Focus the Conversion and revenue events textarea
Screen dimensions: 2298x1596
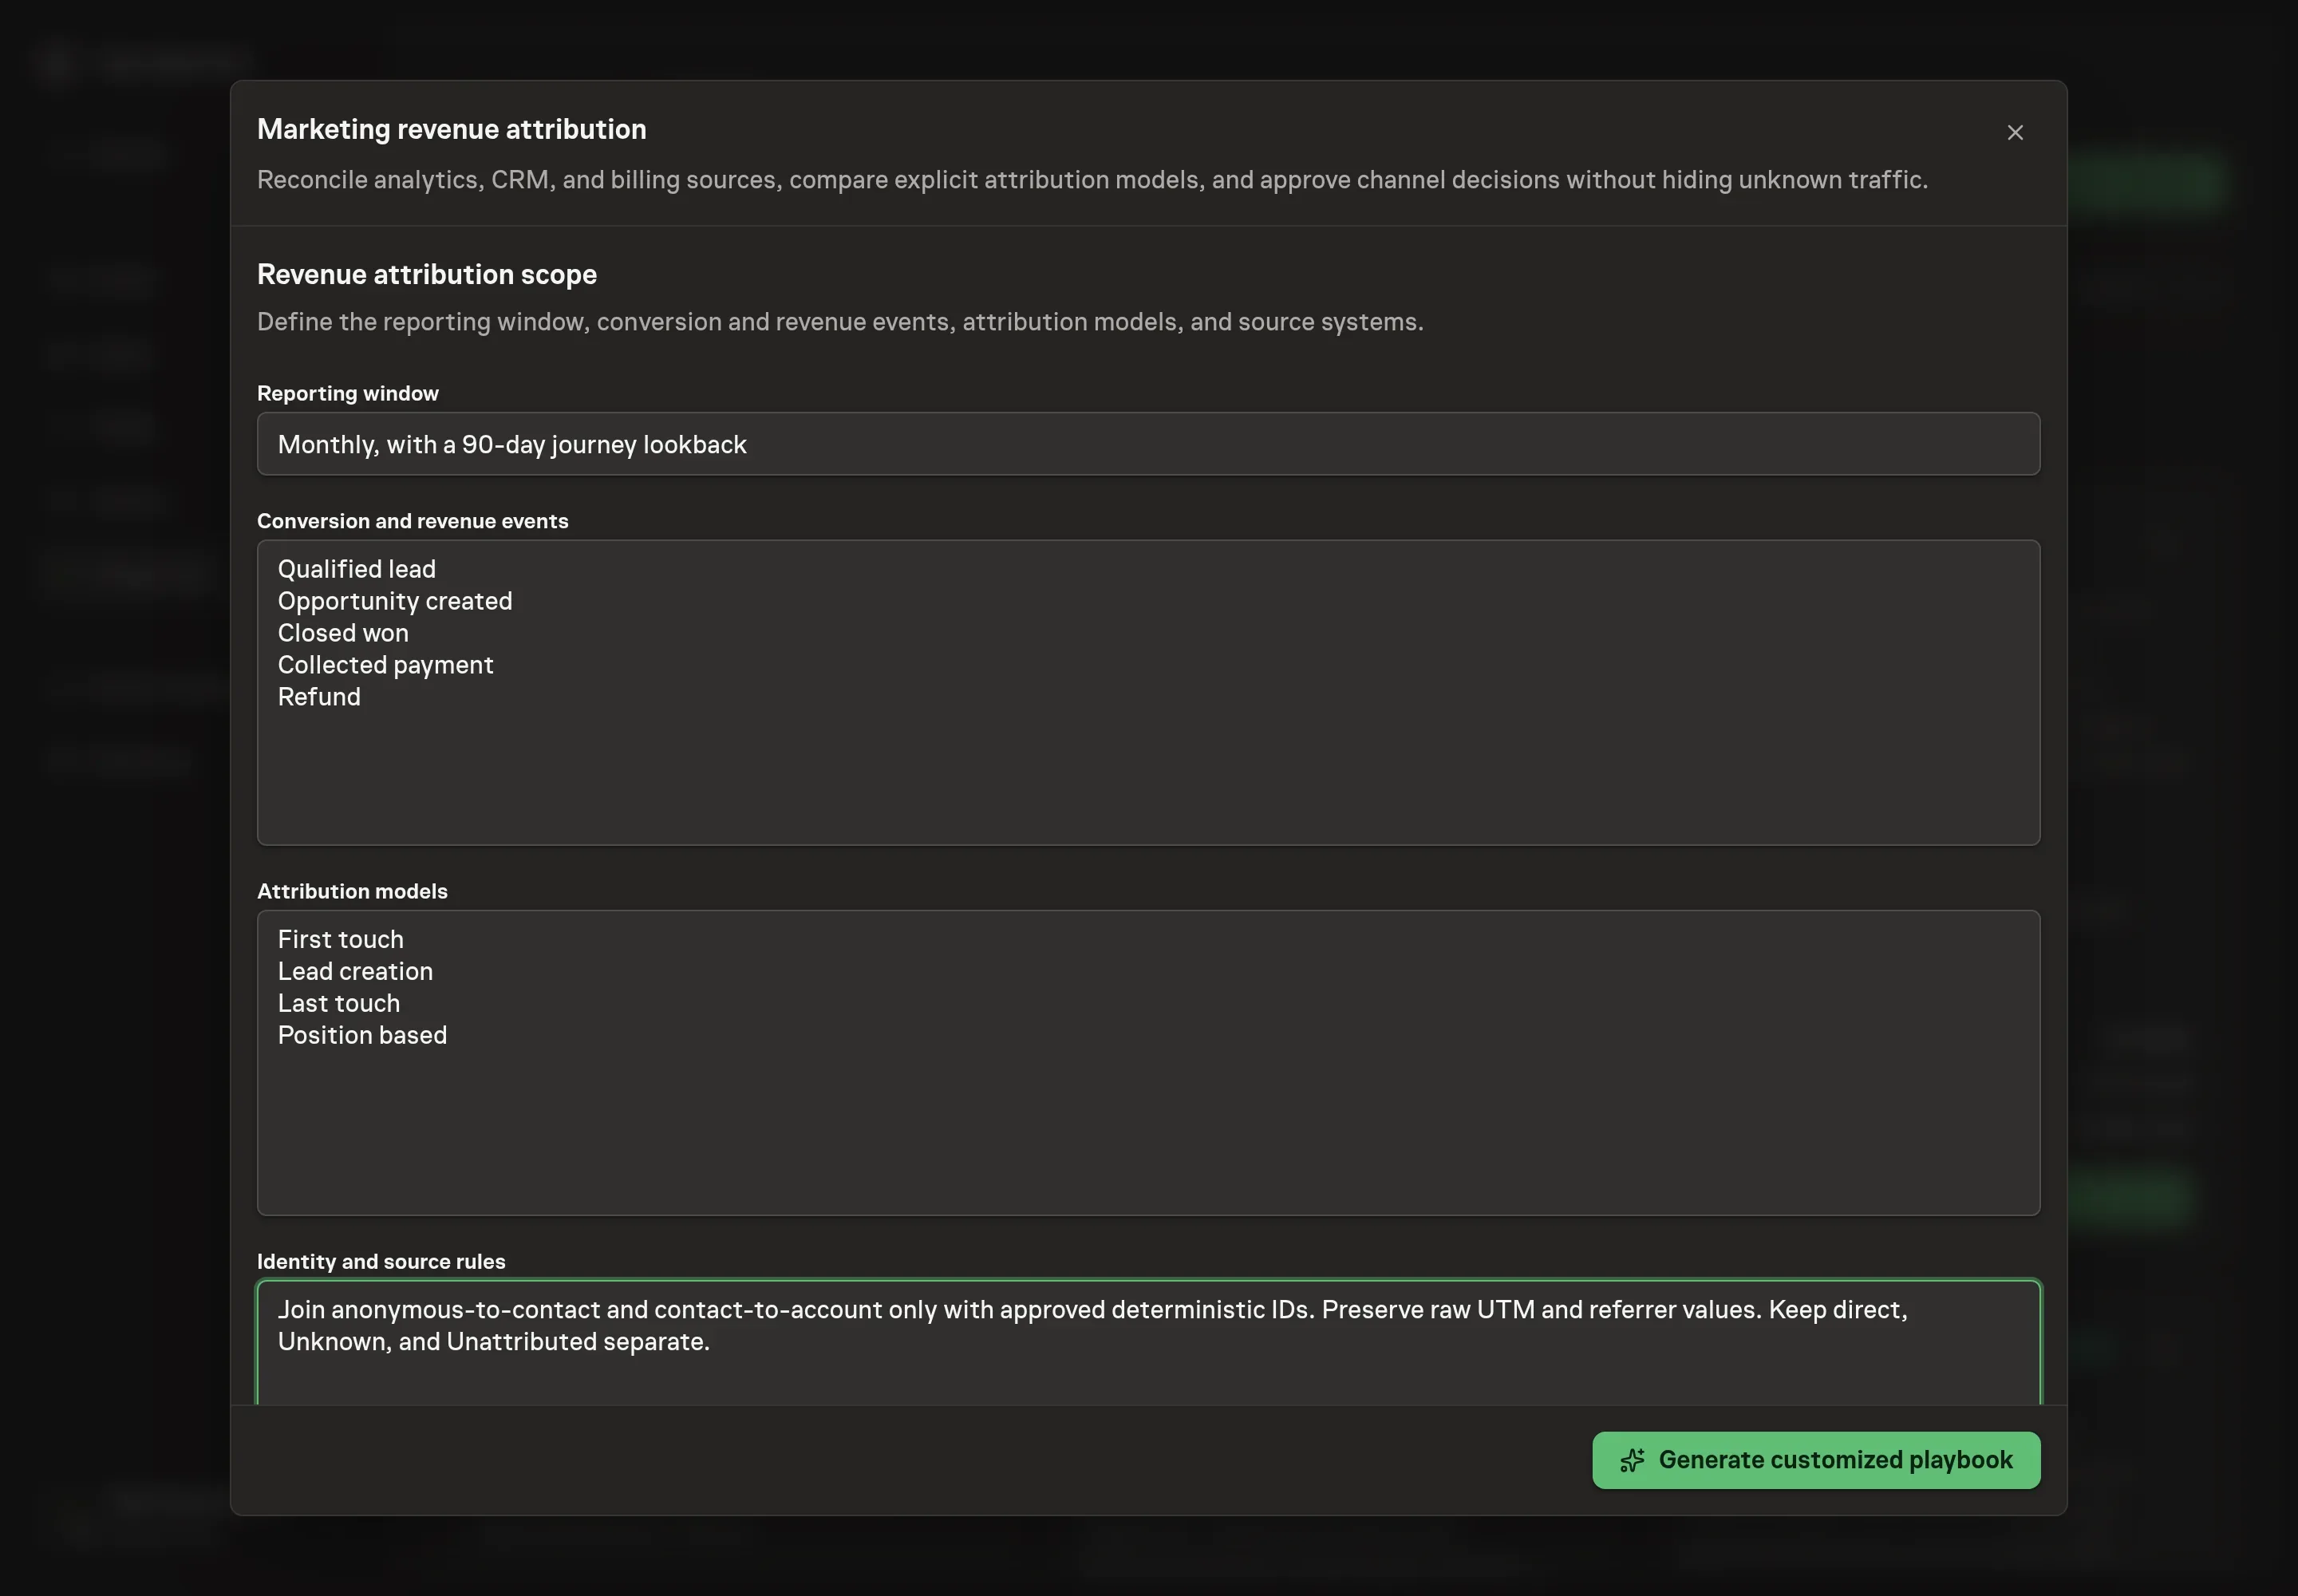pos(1148,693)
